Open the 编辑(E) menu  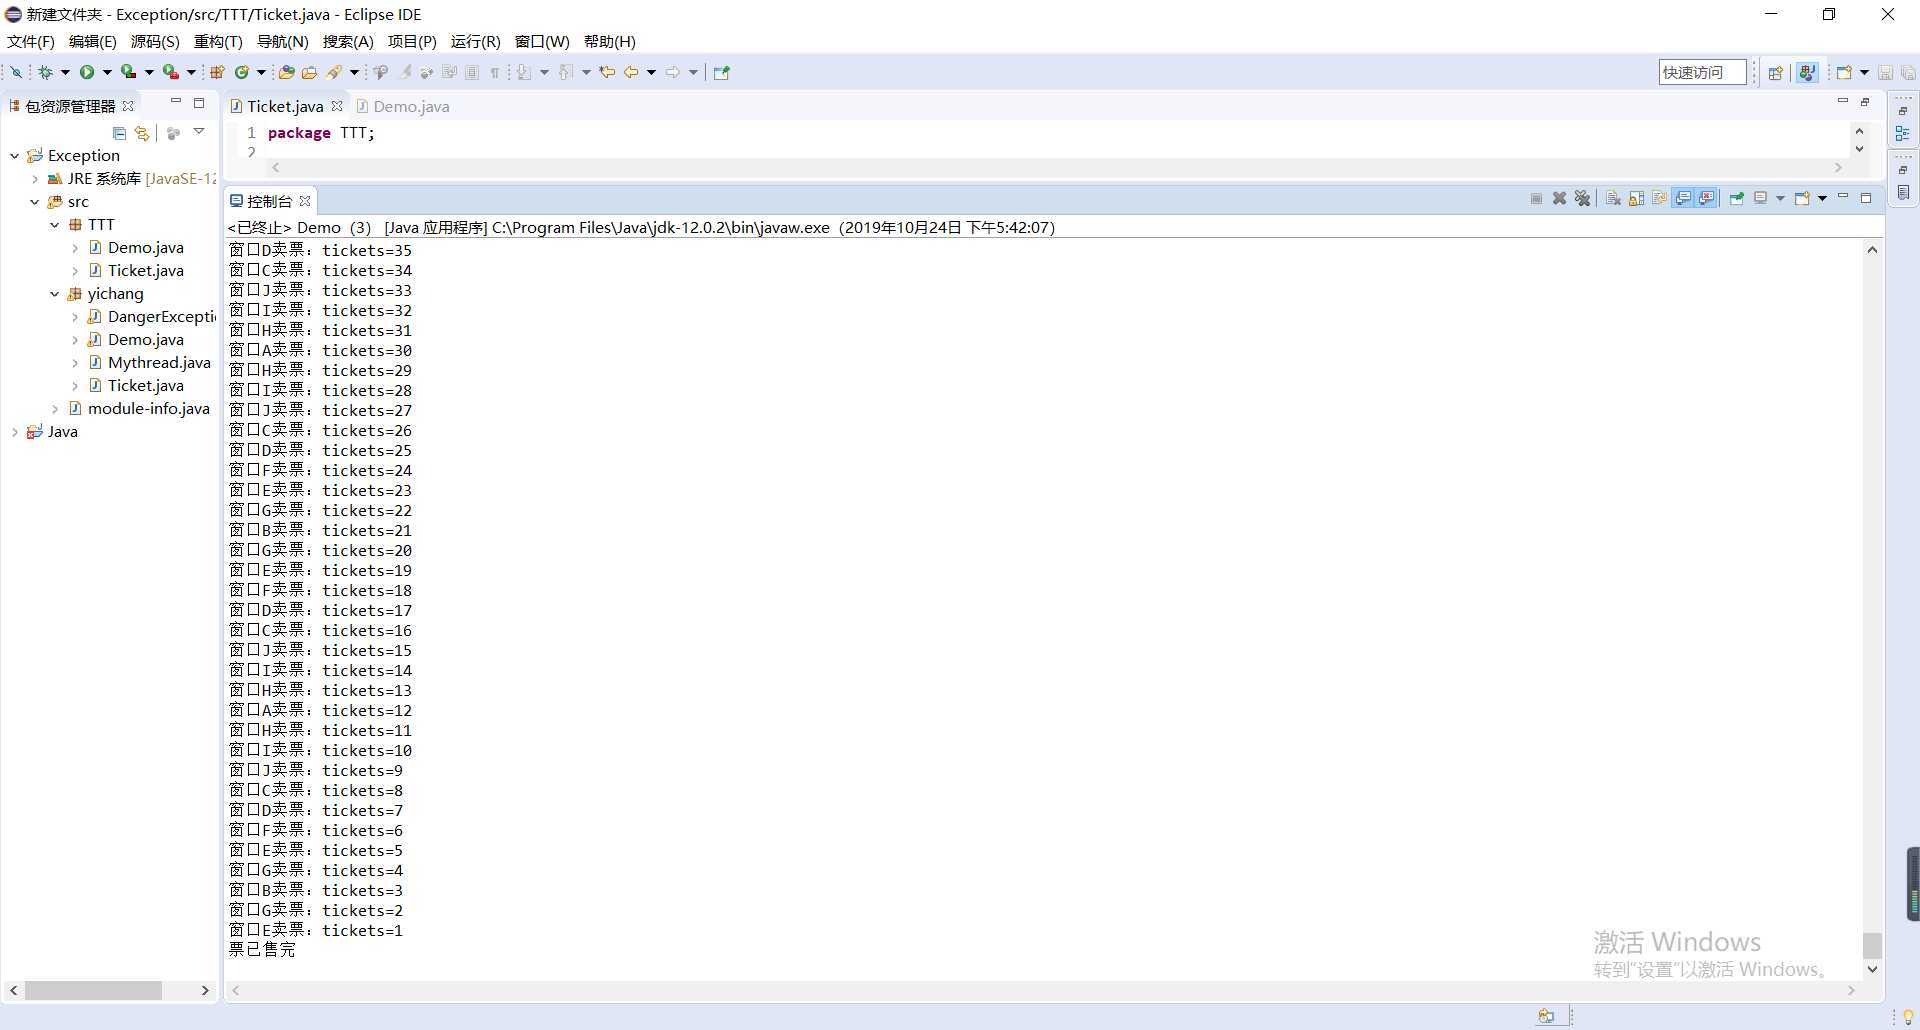(93, 41)
